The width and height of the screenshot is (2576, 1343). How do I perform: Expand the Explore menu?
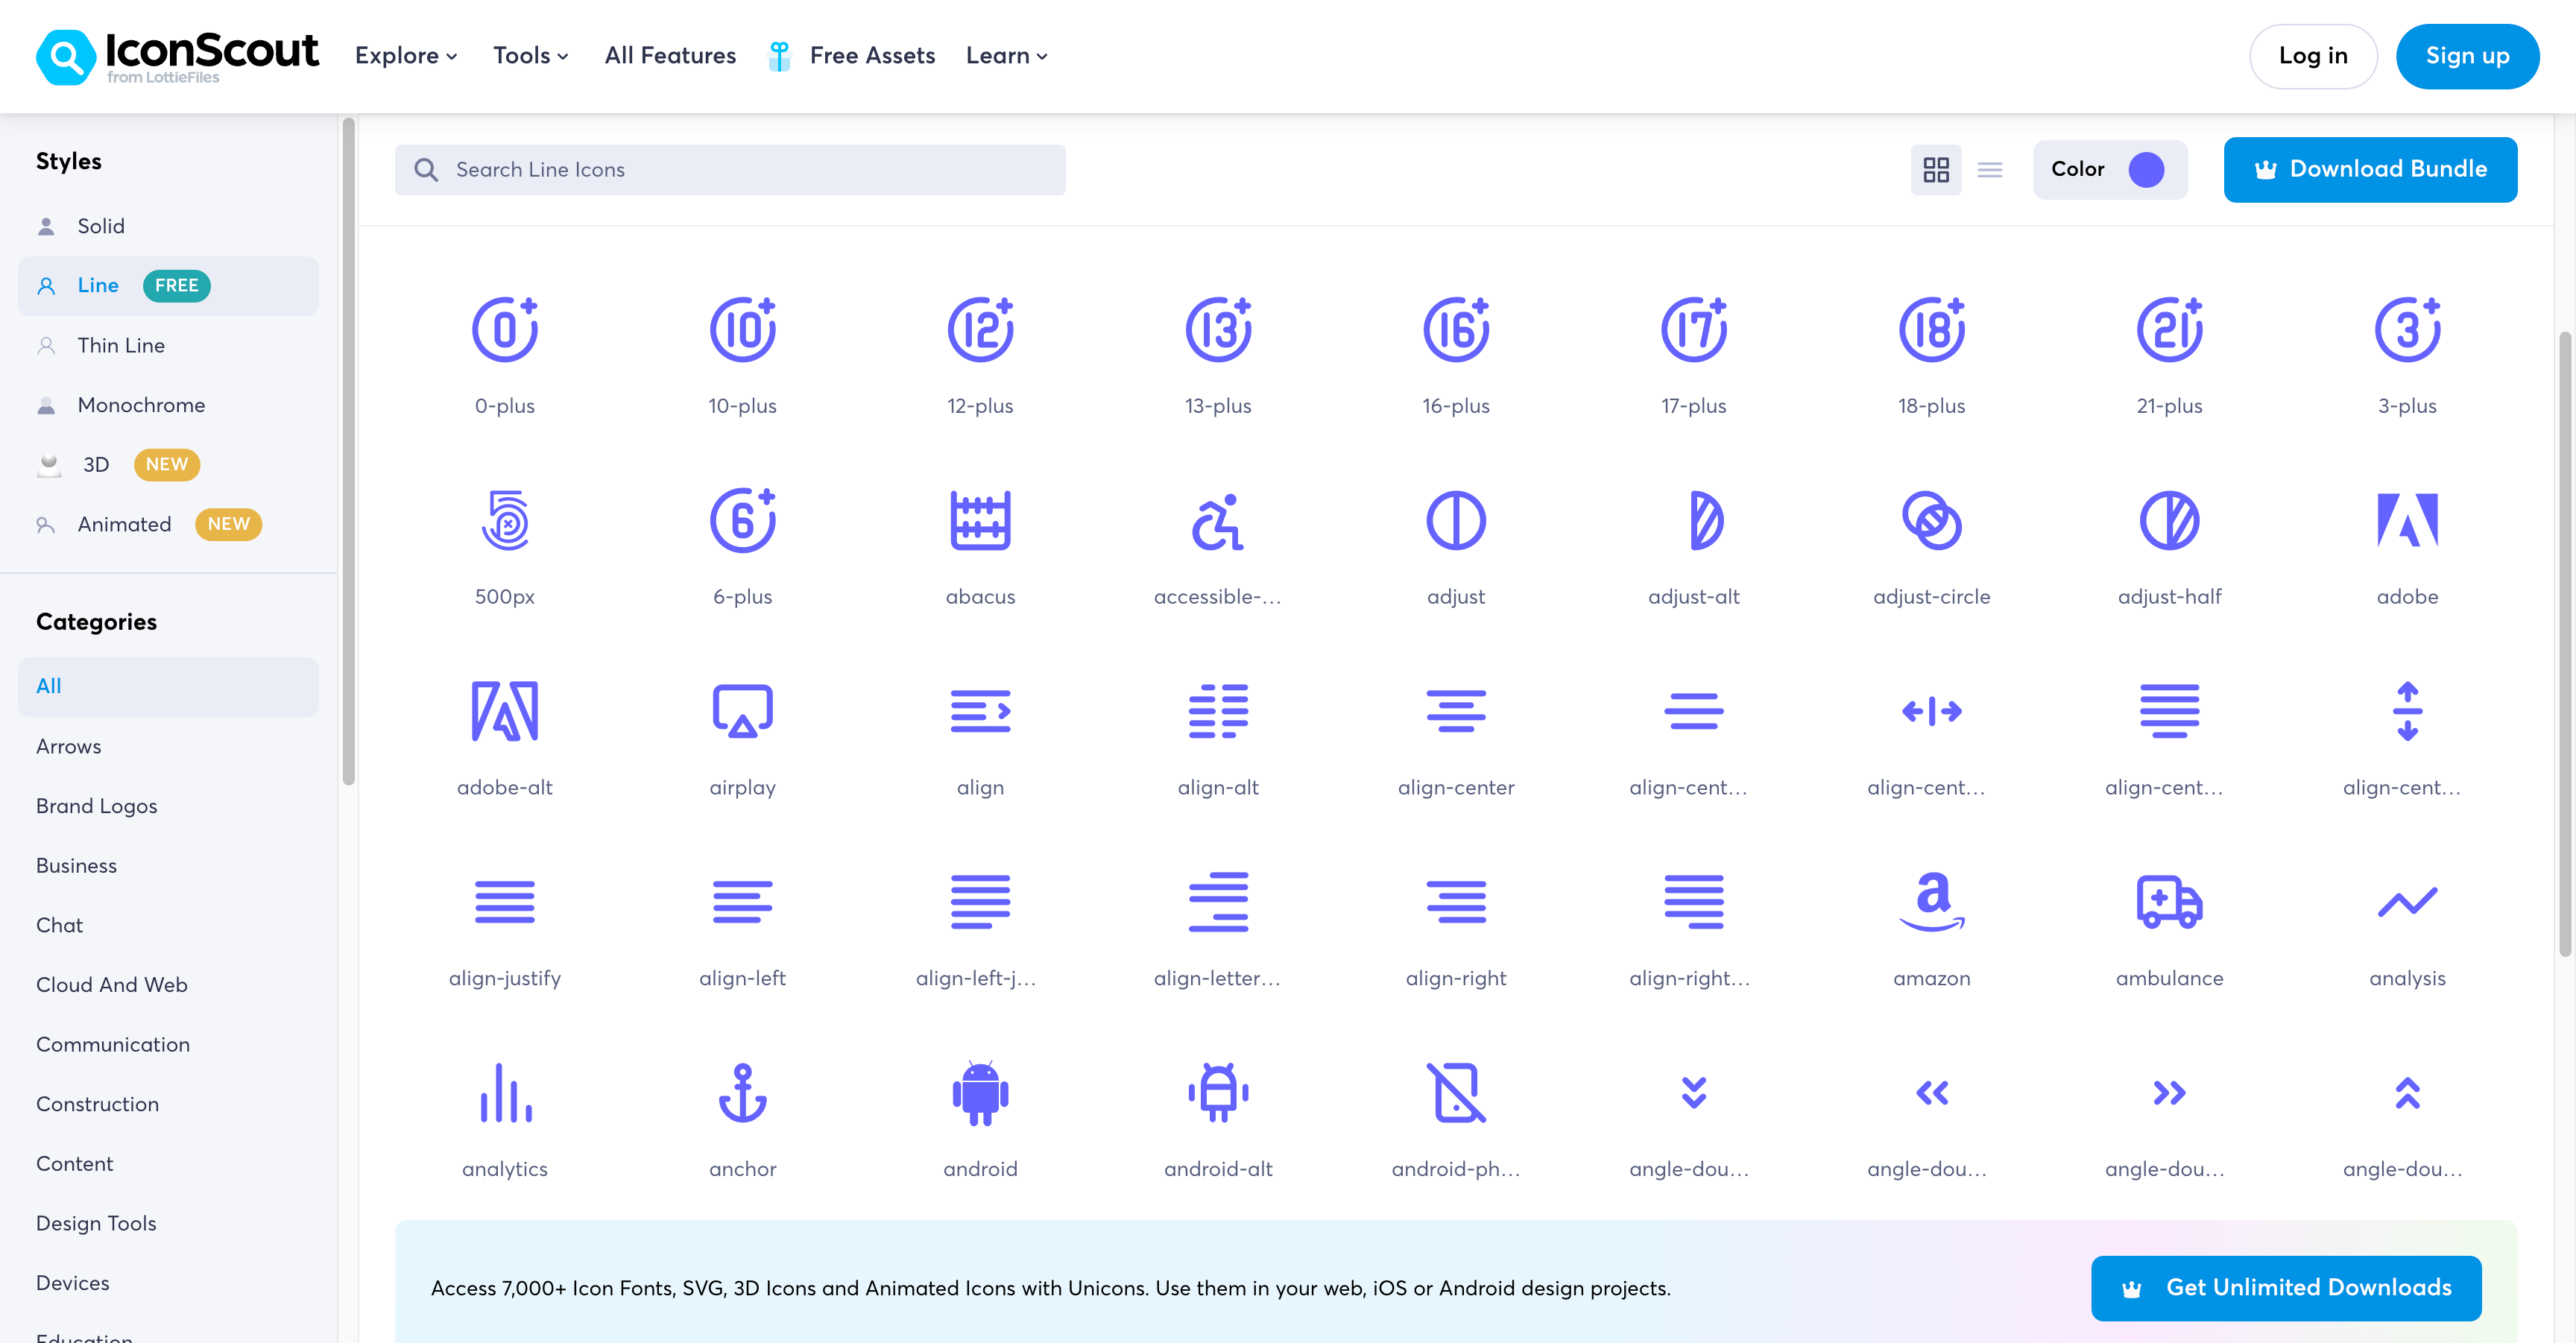click(406, 56)
